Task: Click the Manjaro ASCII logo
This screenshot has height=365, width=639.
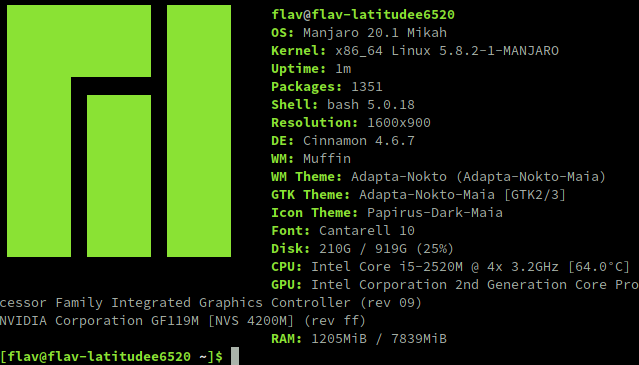Action: pos(119,131)
